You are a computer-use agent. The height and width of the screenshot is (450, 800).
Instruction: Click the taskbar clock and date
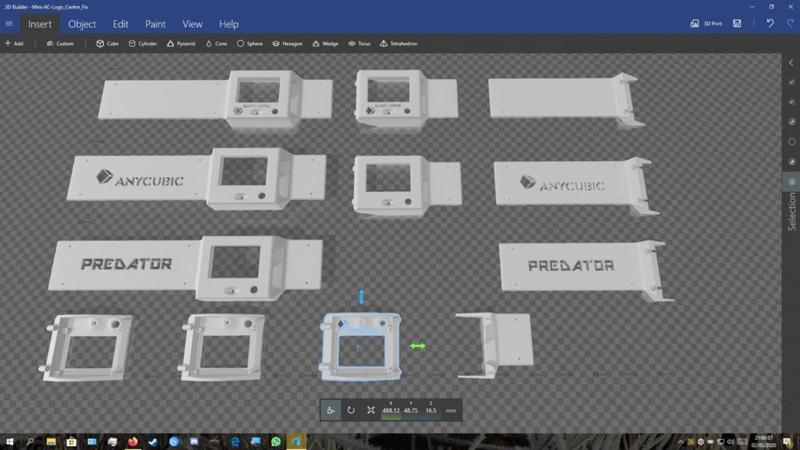click(764, 442)
